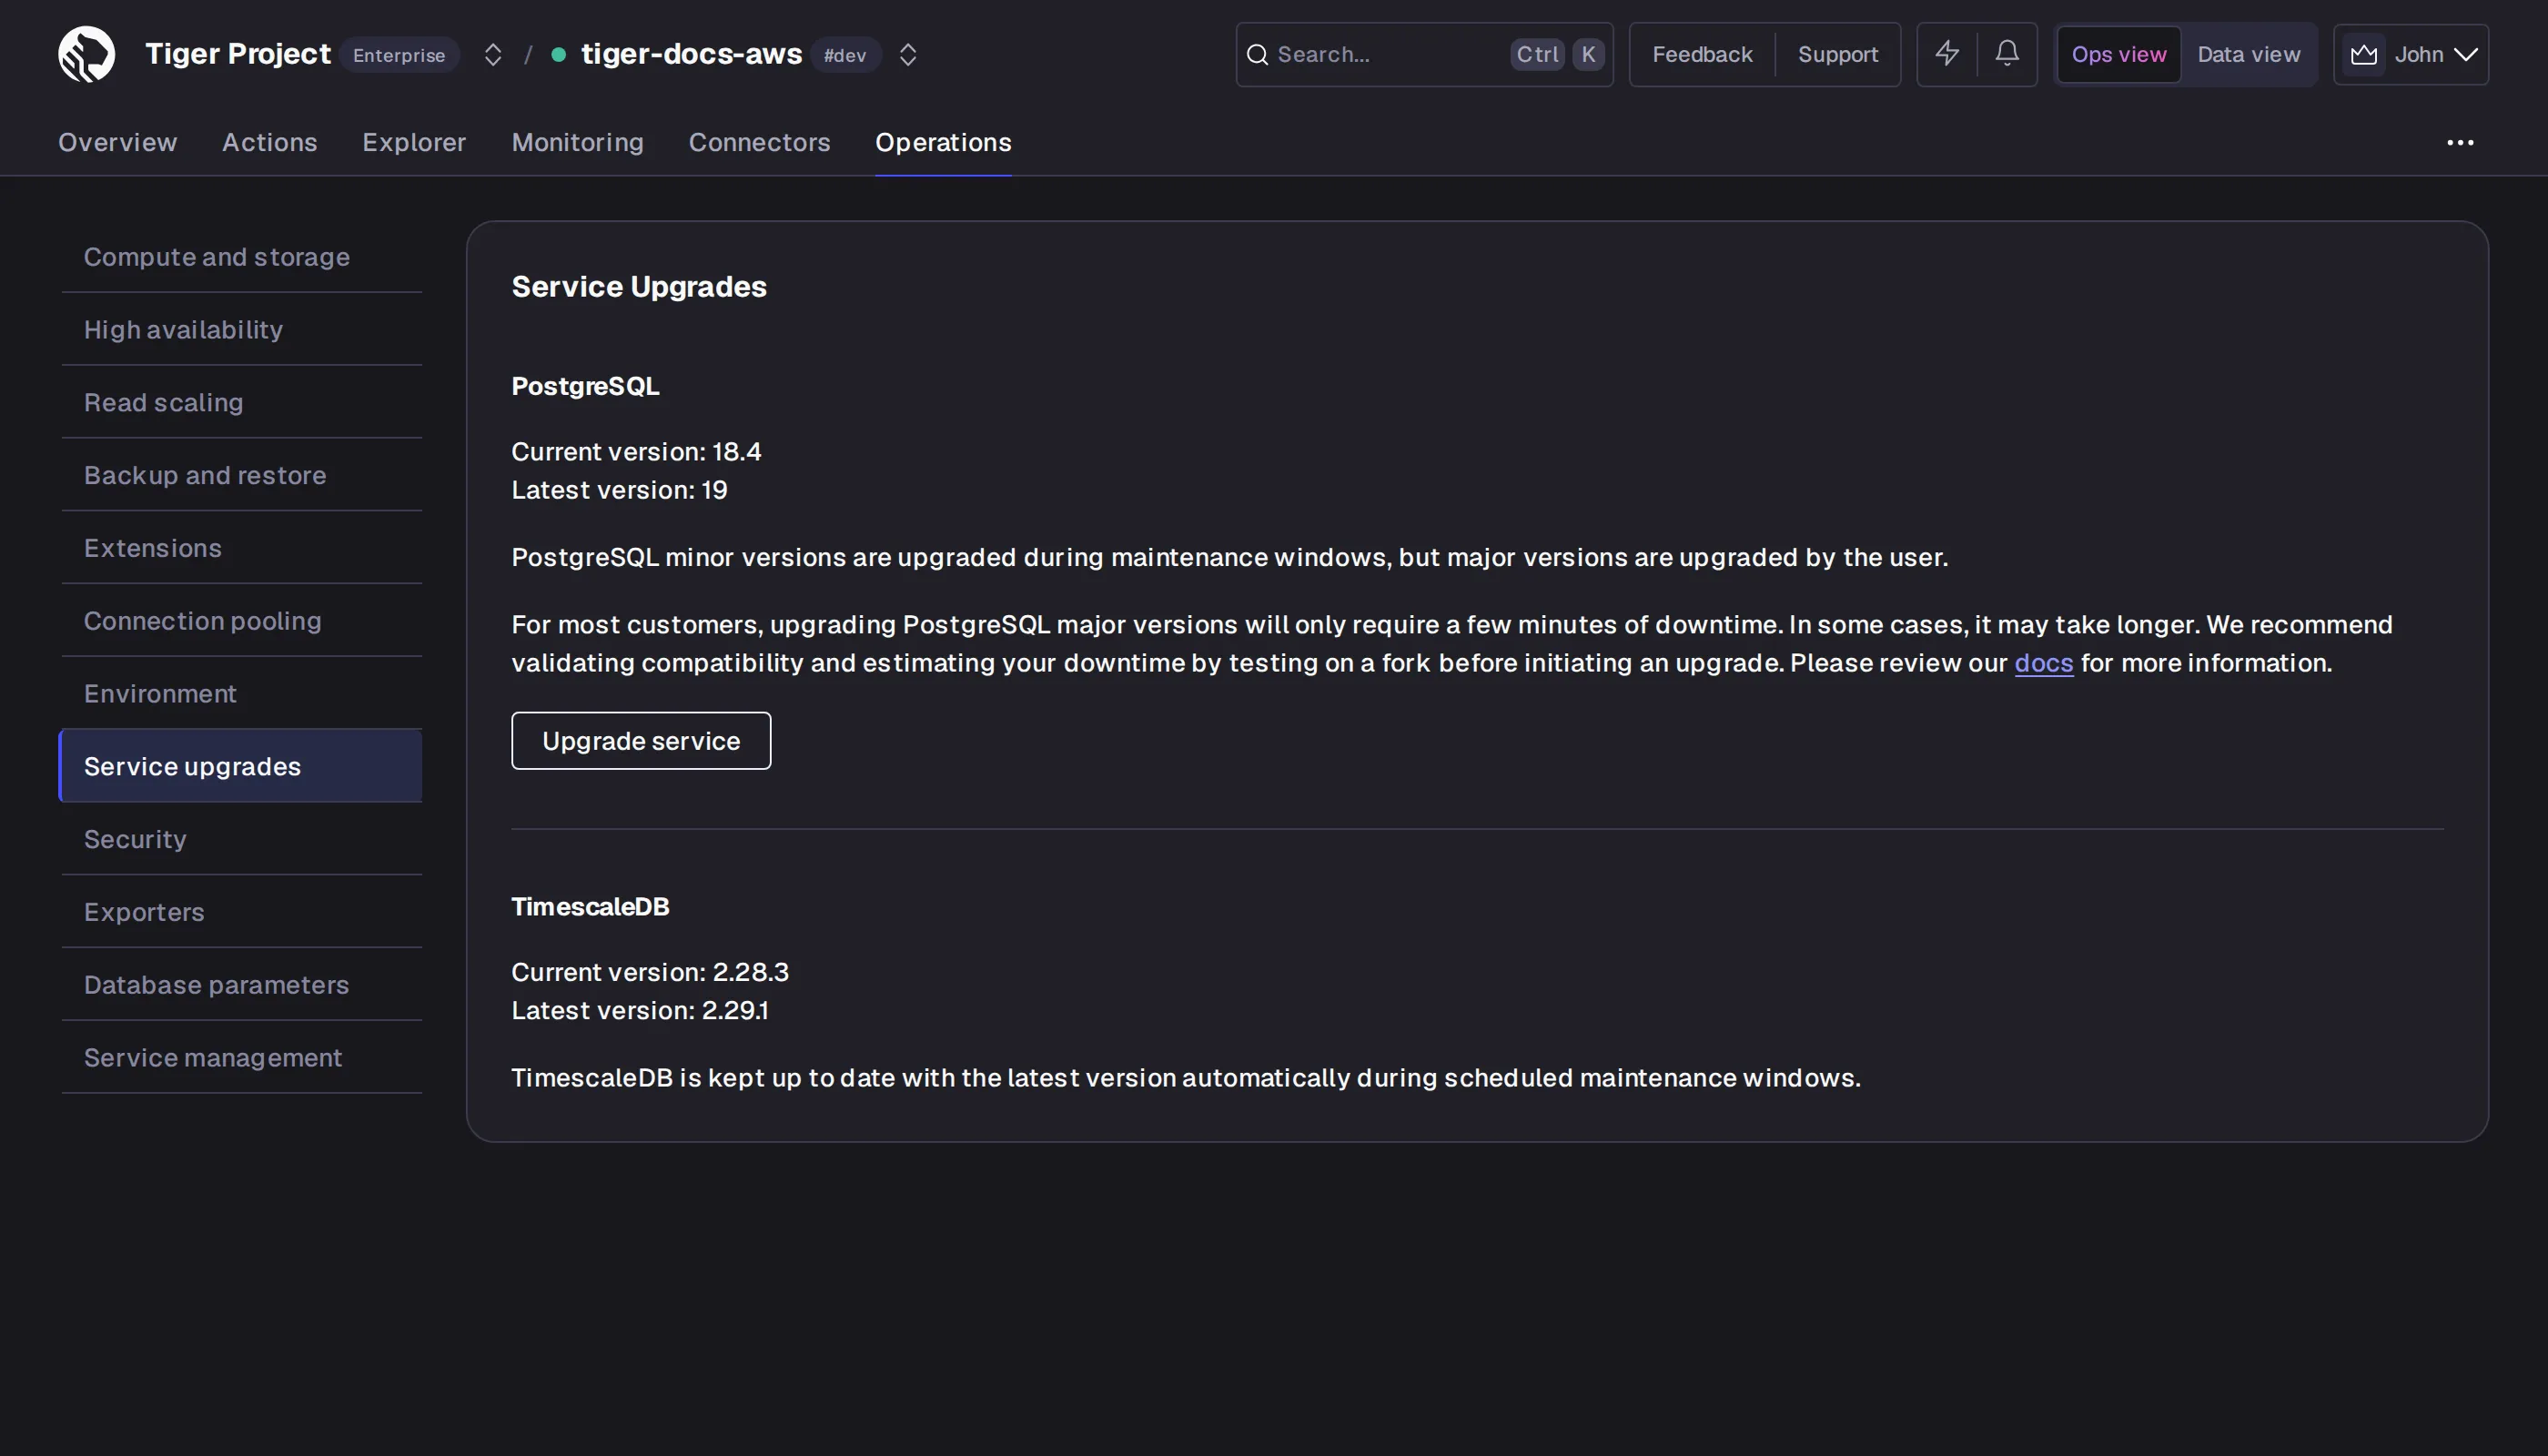Open the Connectors tab
This screenshot has height=1456, width=2548.
point(759,142)
